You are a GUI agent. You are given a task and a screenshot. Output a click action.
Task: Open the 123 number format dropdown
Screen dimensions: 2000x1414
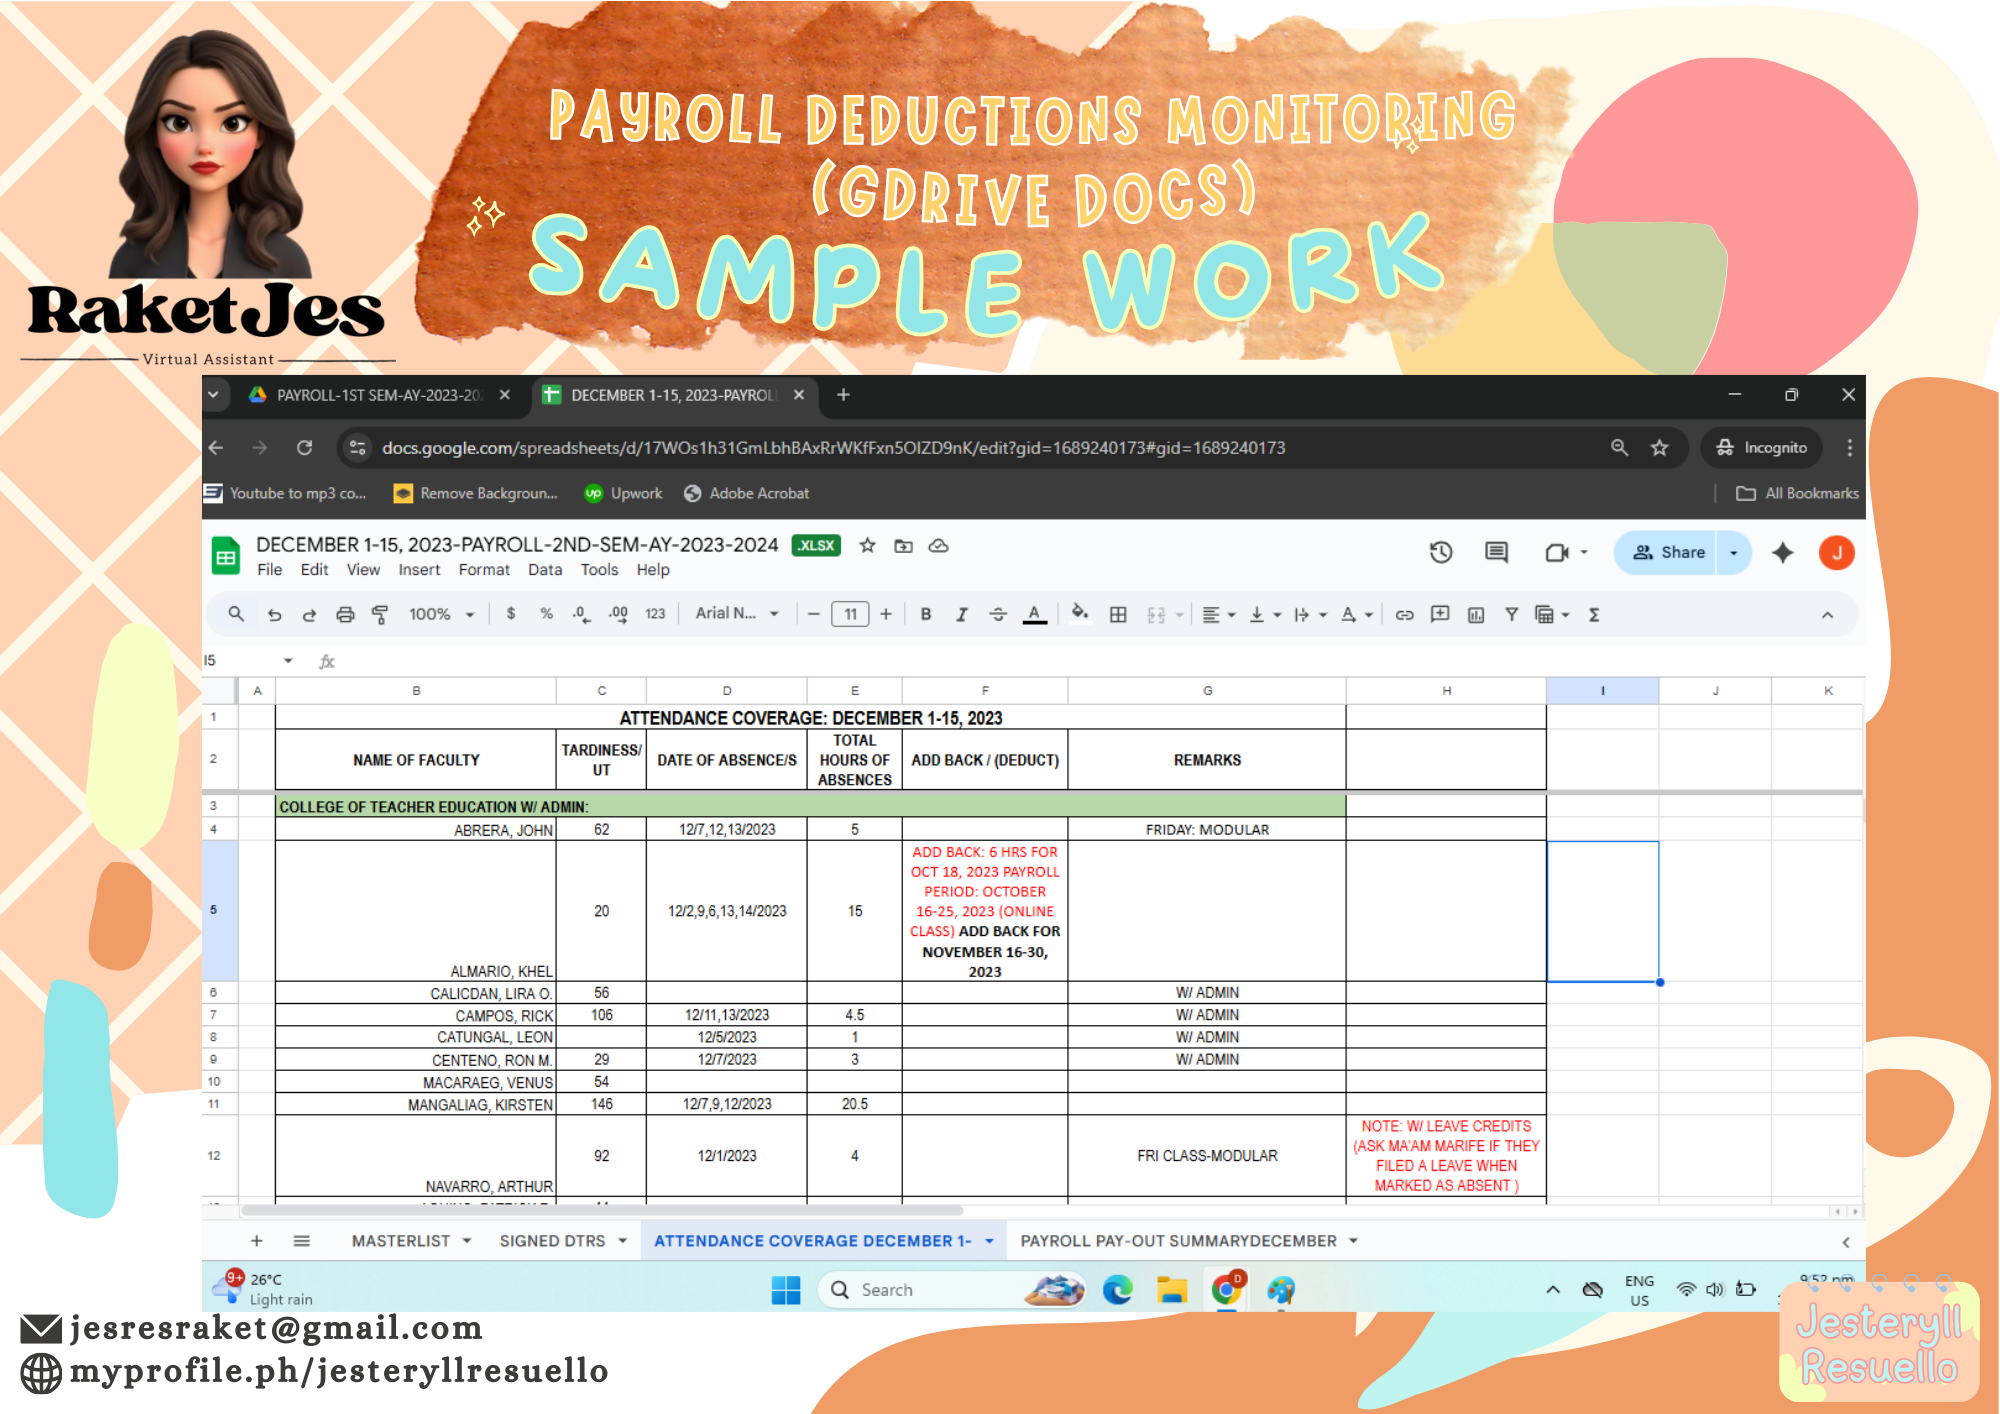tap(655, 614)
